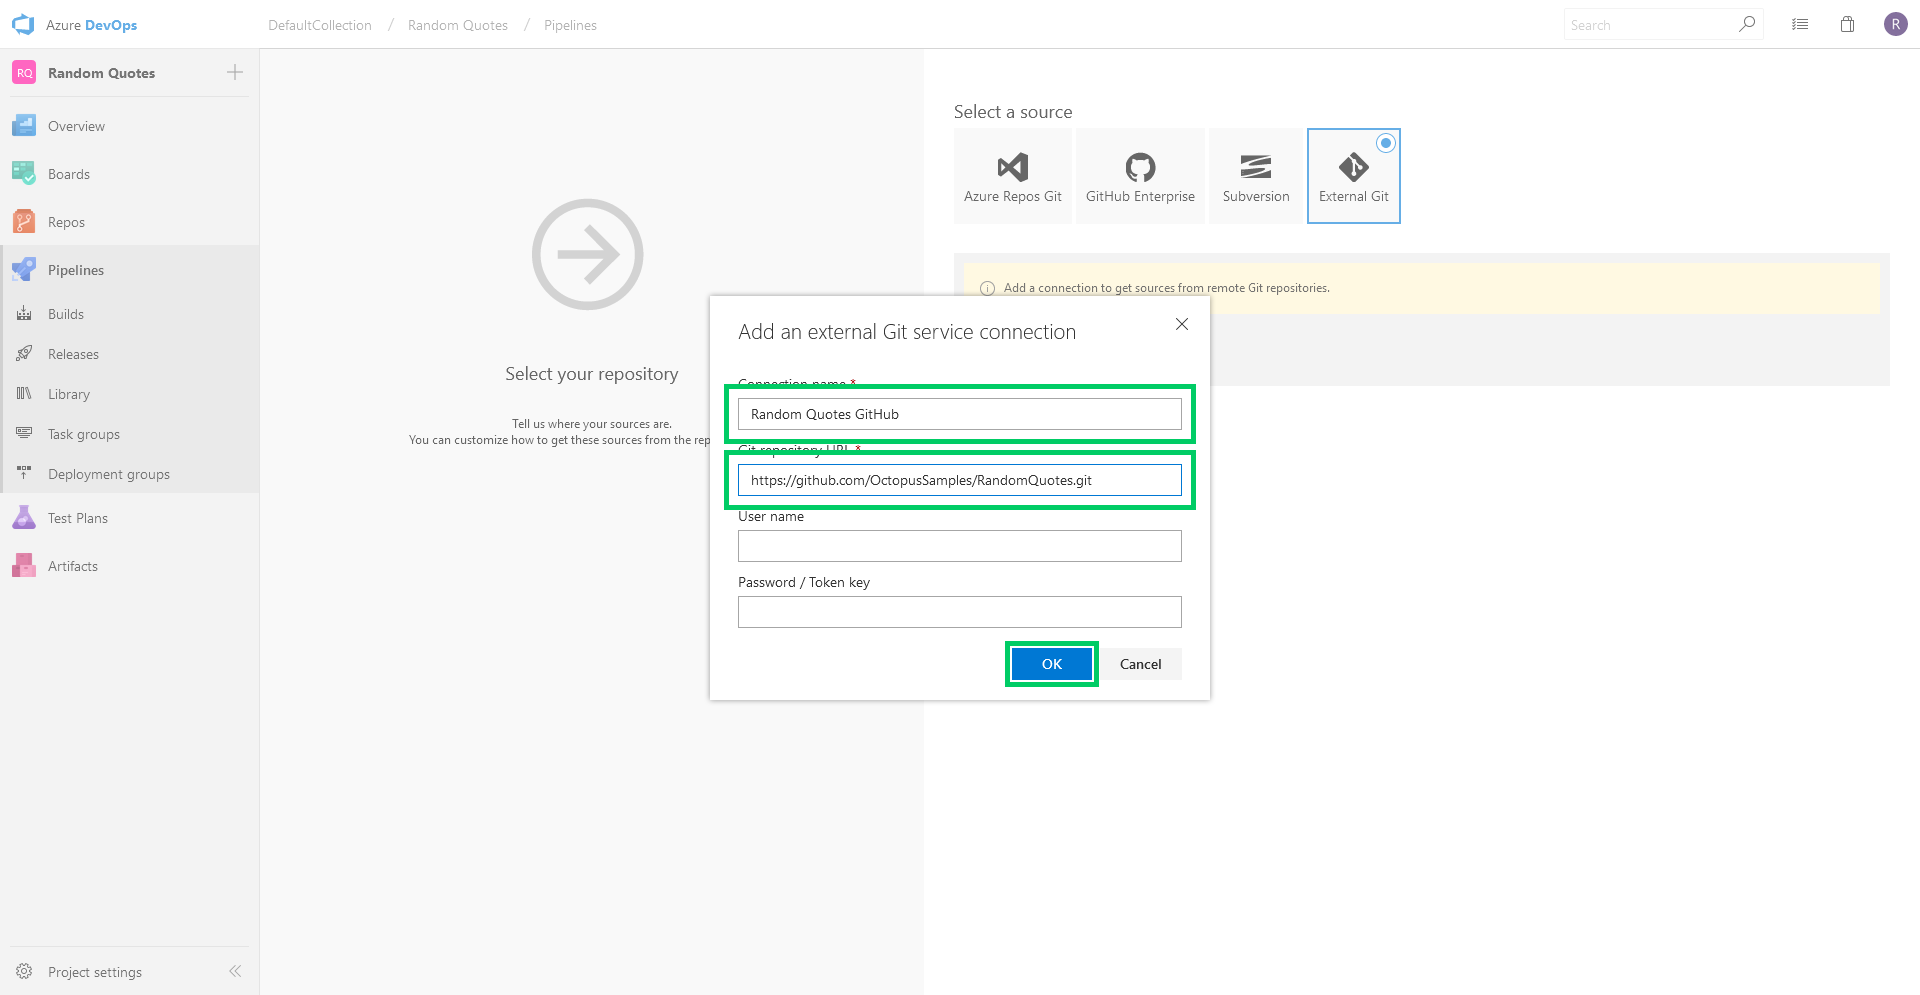Click the Password / Token key field
The width and height of the screenshot is (1920, 995).
[x=960, y=612]
